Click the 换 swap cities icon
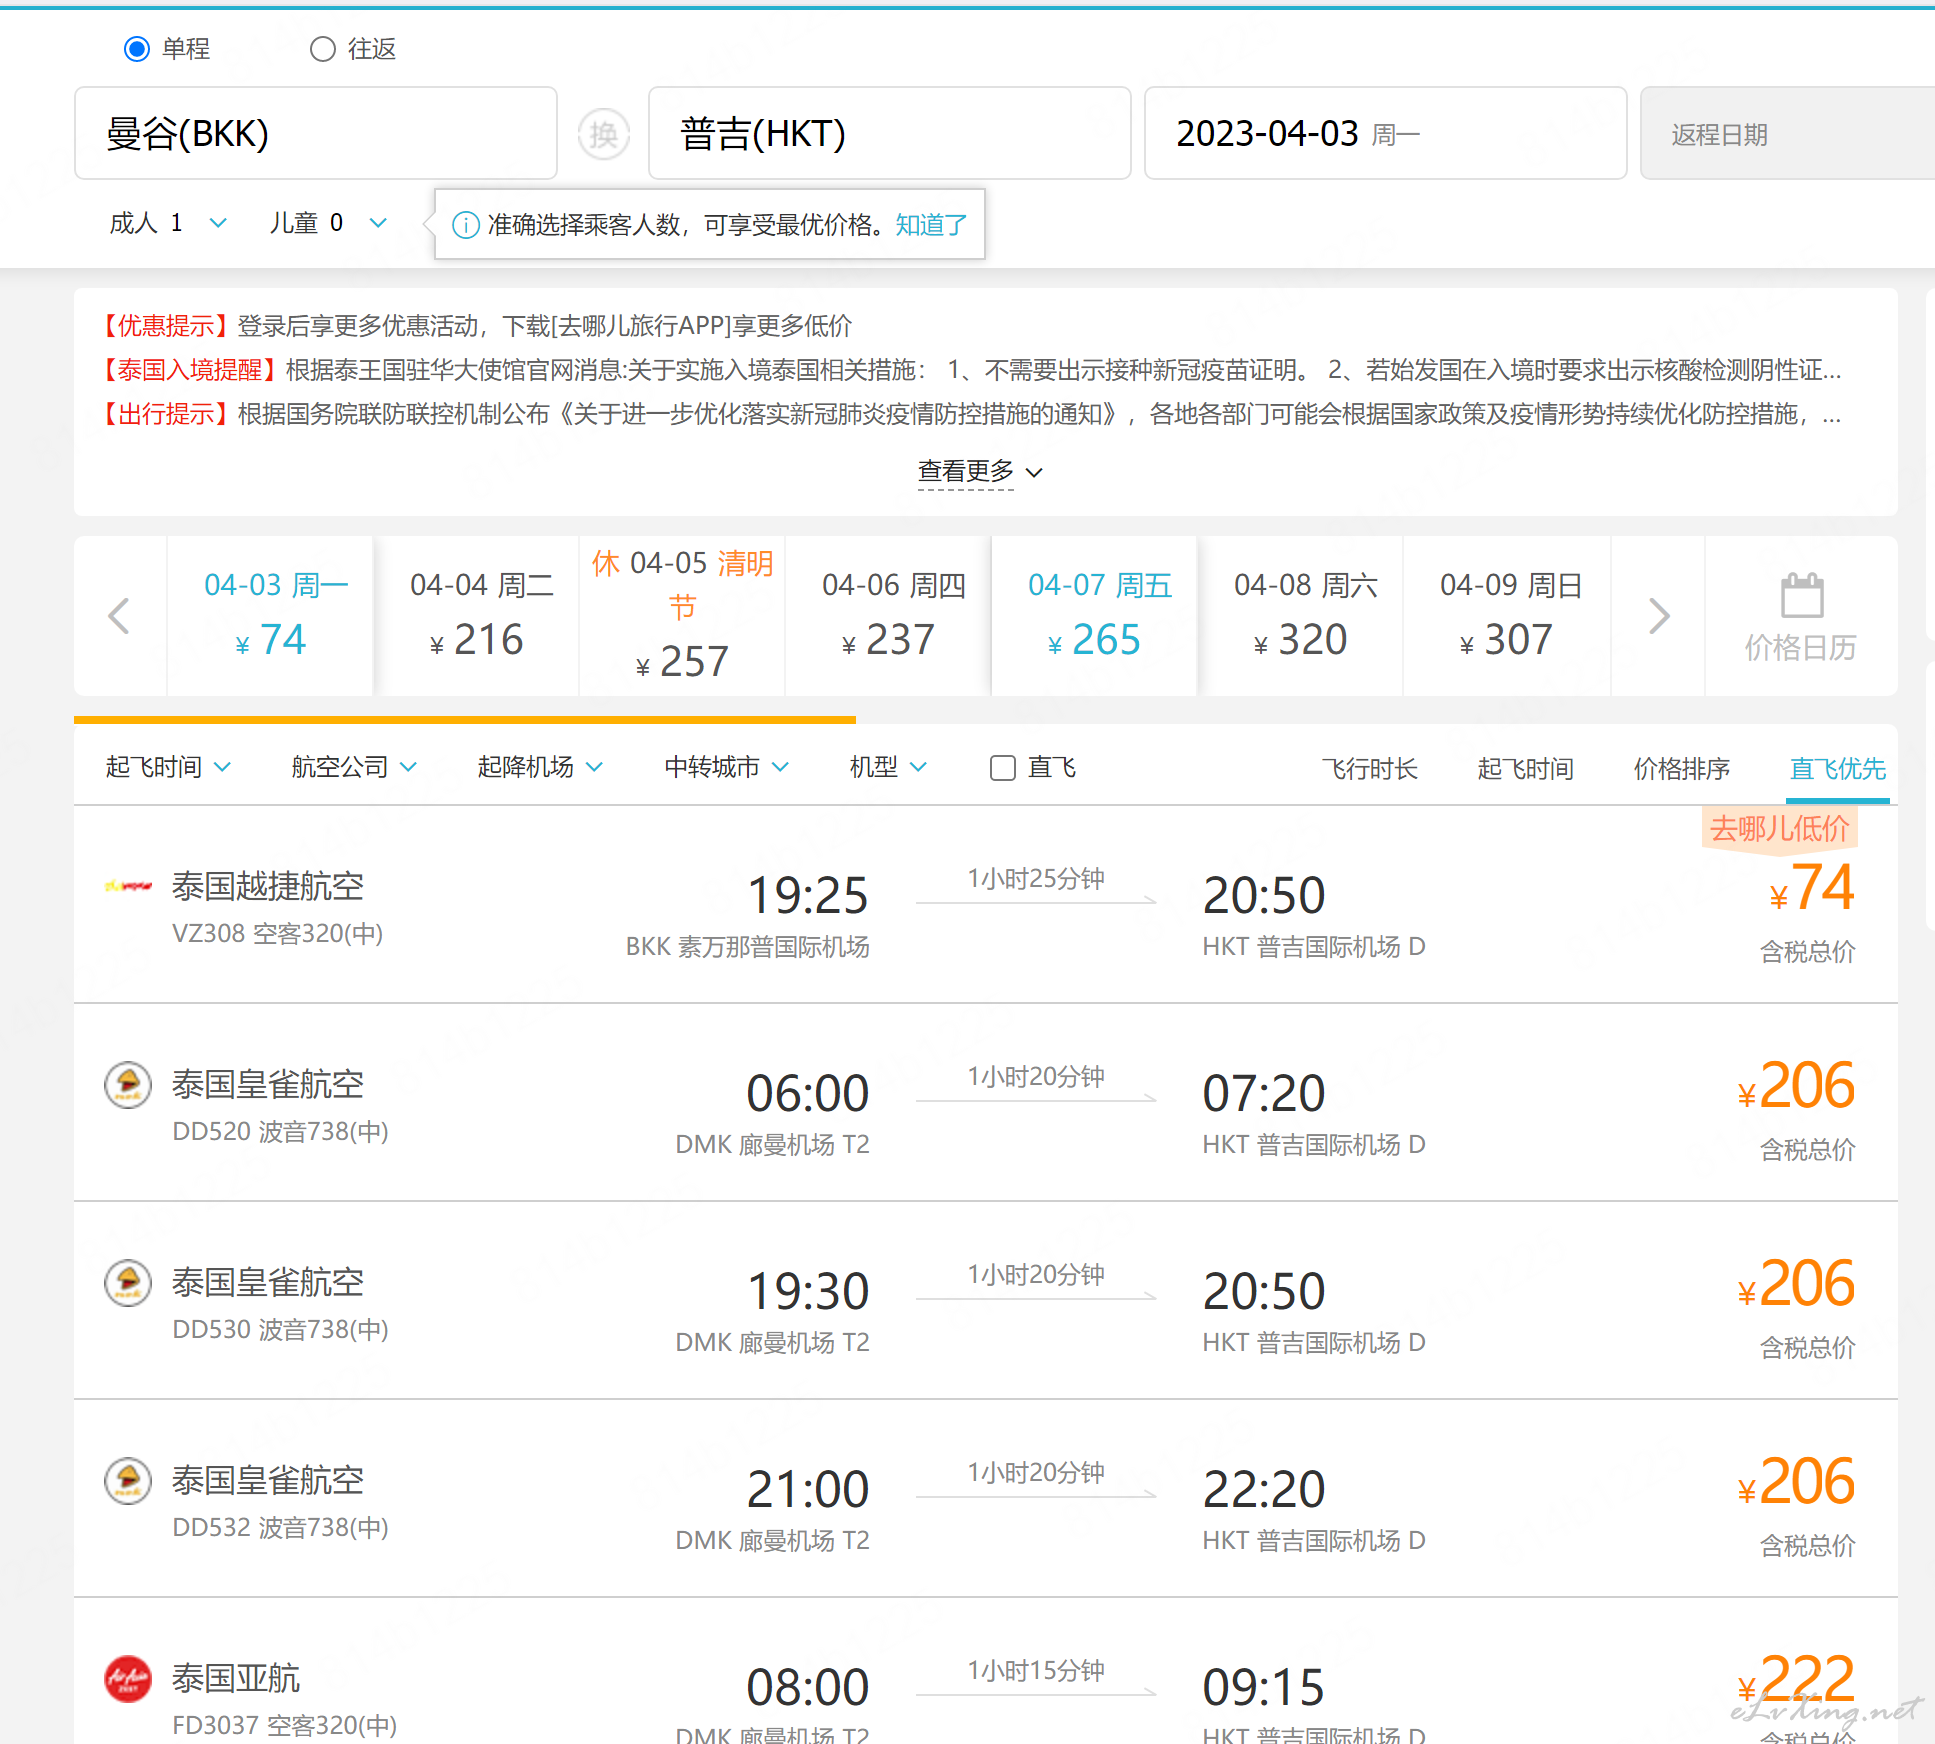 pos(603,134)
